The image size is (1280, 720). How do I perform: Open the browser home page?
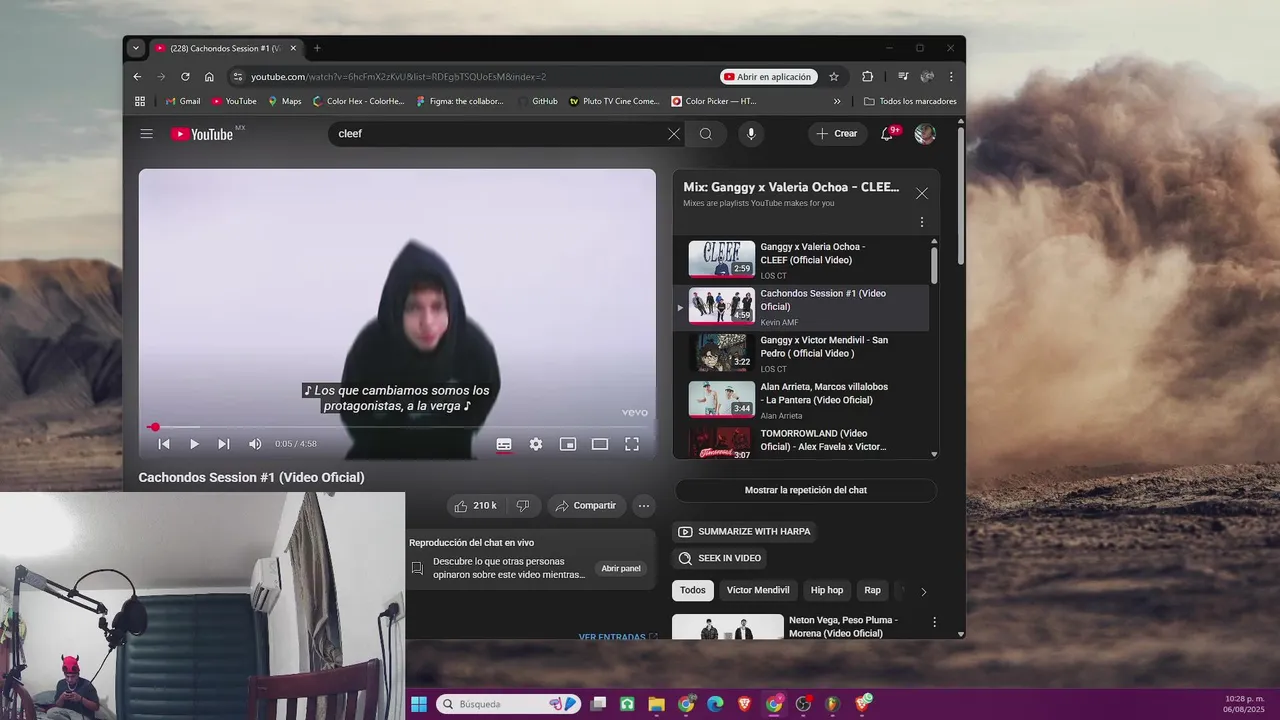coord(209,77)
